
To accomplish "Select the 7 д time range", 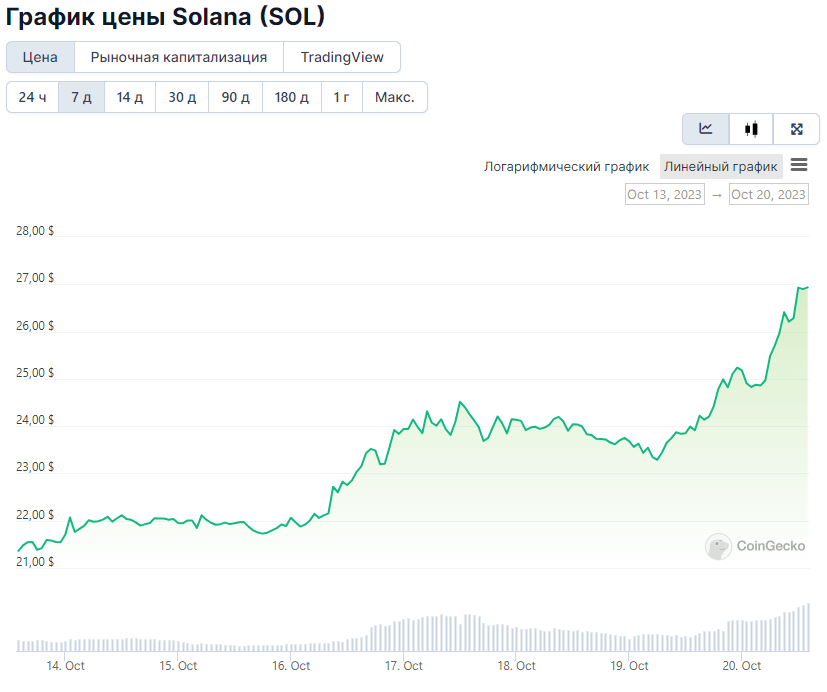I will coord(81,97).
